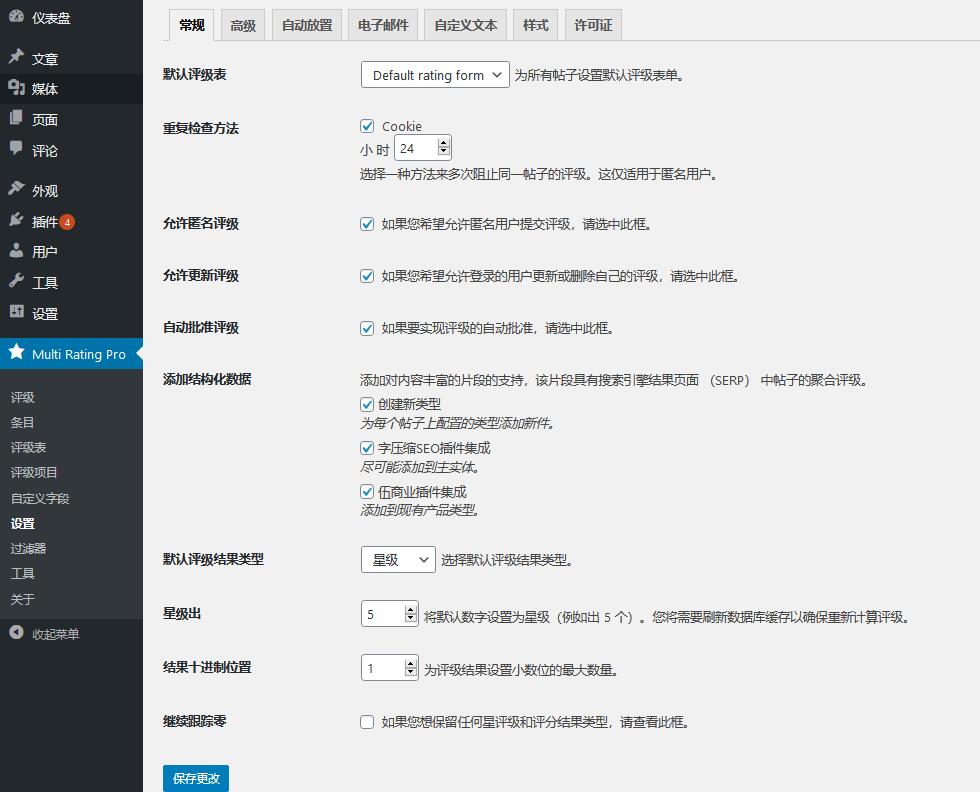Screen dimensions: 980x792
Task: Open the 评级表 submenu link
Action: coord(29,447)
